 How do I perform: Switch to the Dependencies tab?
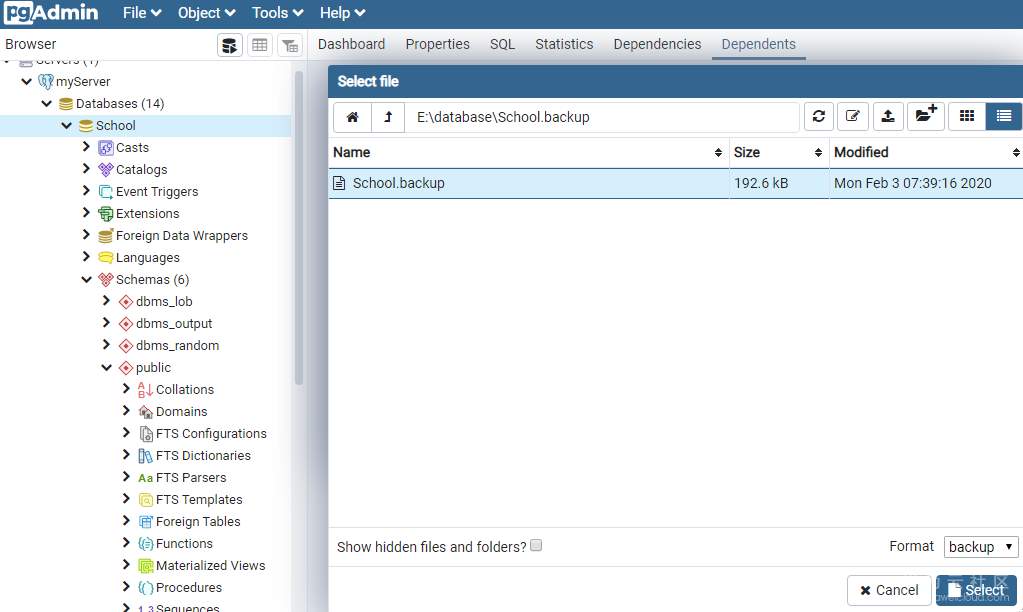click(x=657, y=44)
